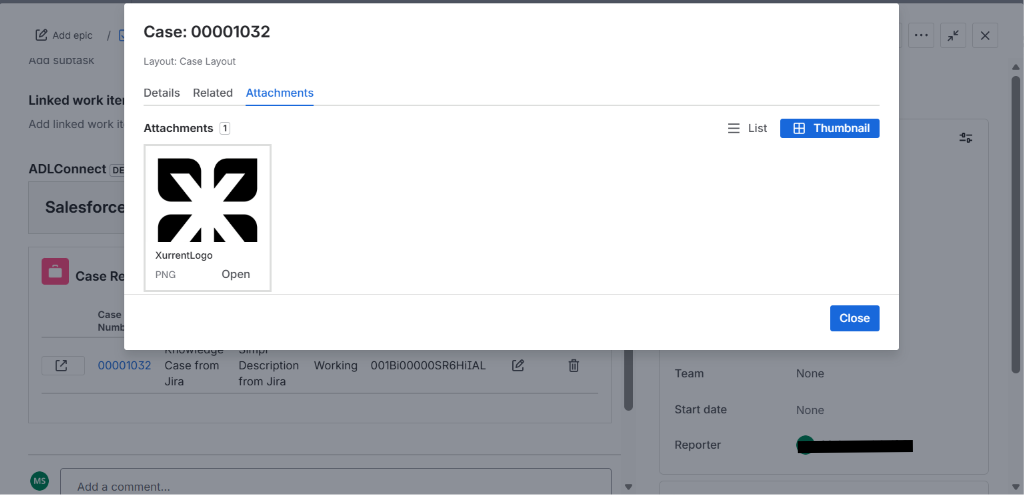Click Add epic in the breadcrumb

tap(64, 35)
